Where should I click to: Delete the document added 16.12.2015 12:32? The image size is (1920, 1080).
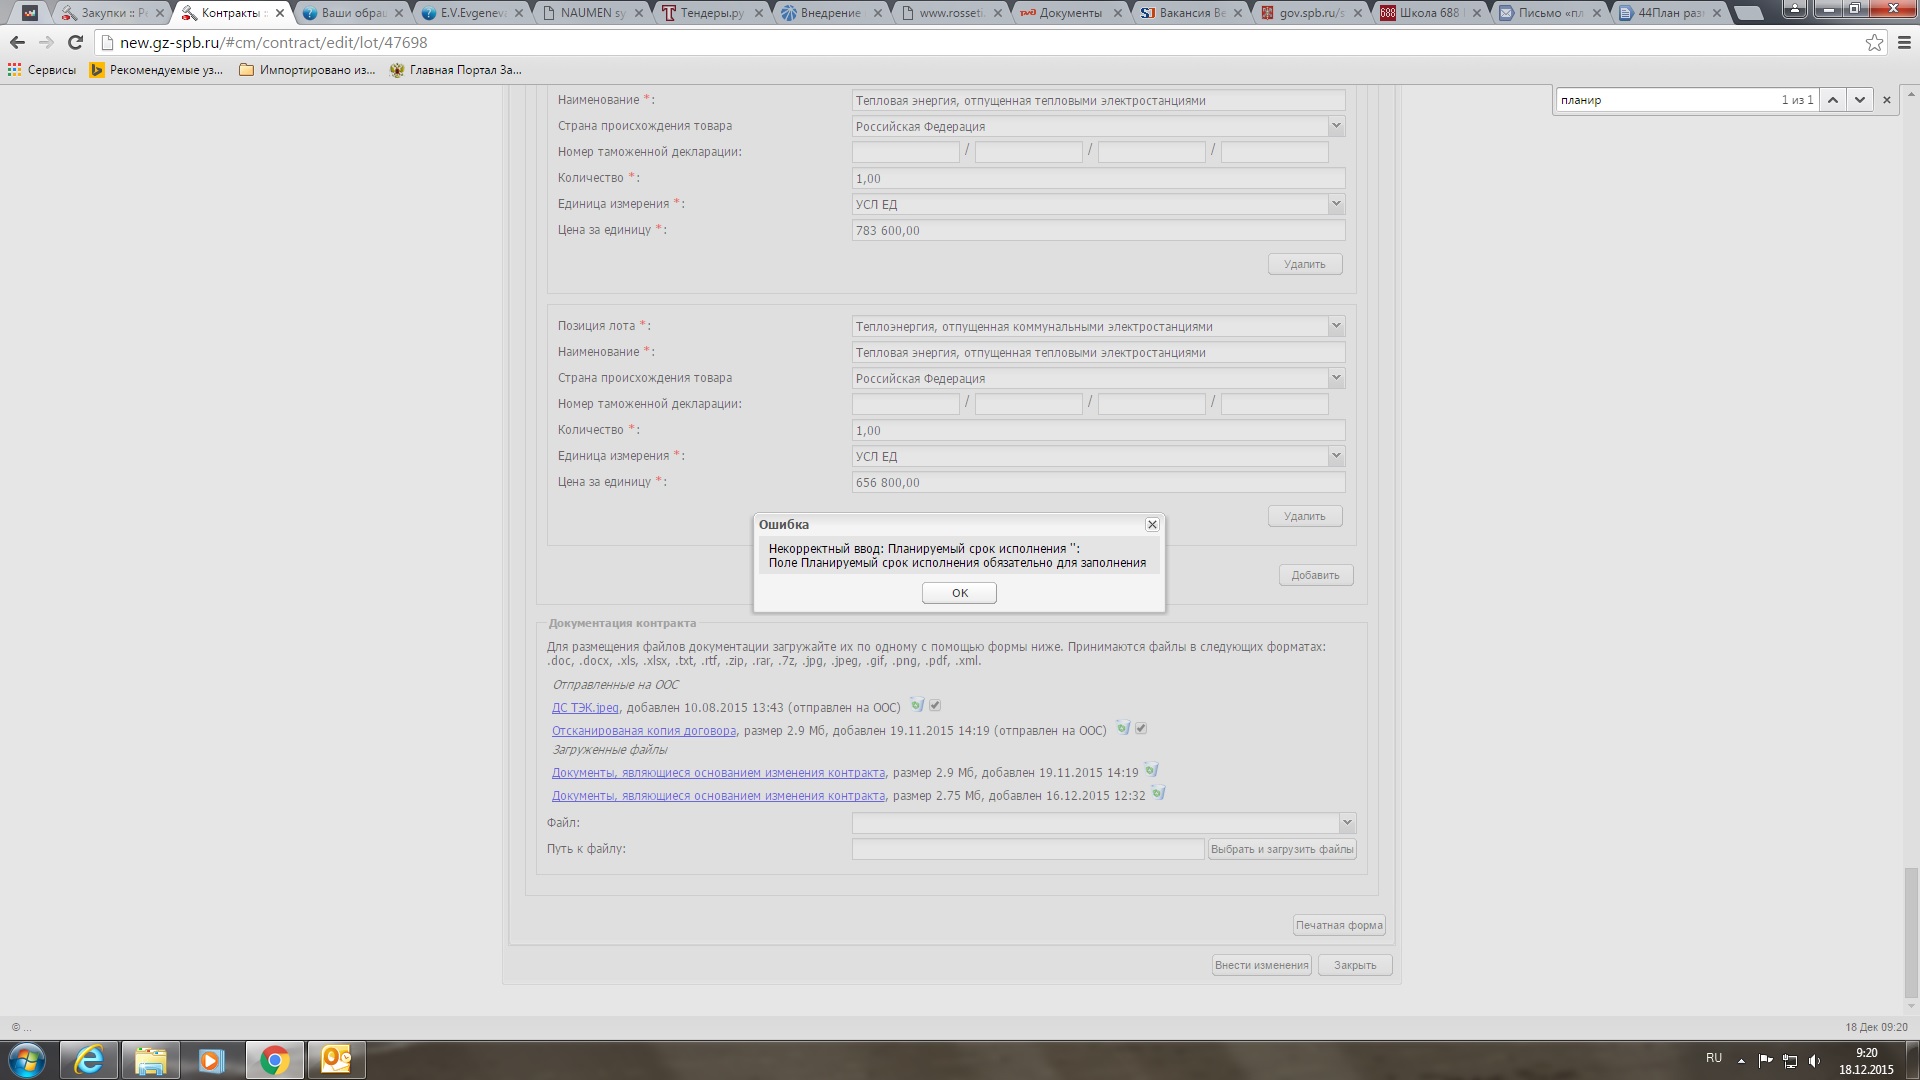1158,794
